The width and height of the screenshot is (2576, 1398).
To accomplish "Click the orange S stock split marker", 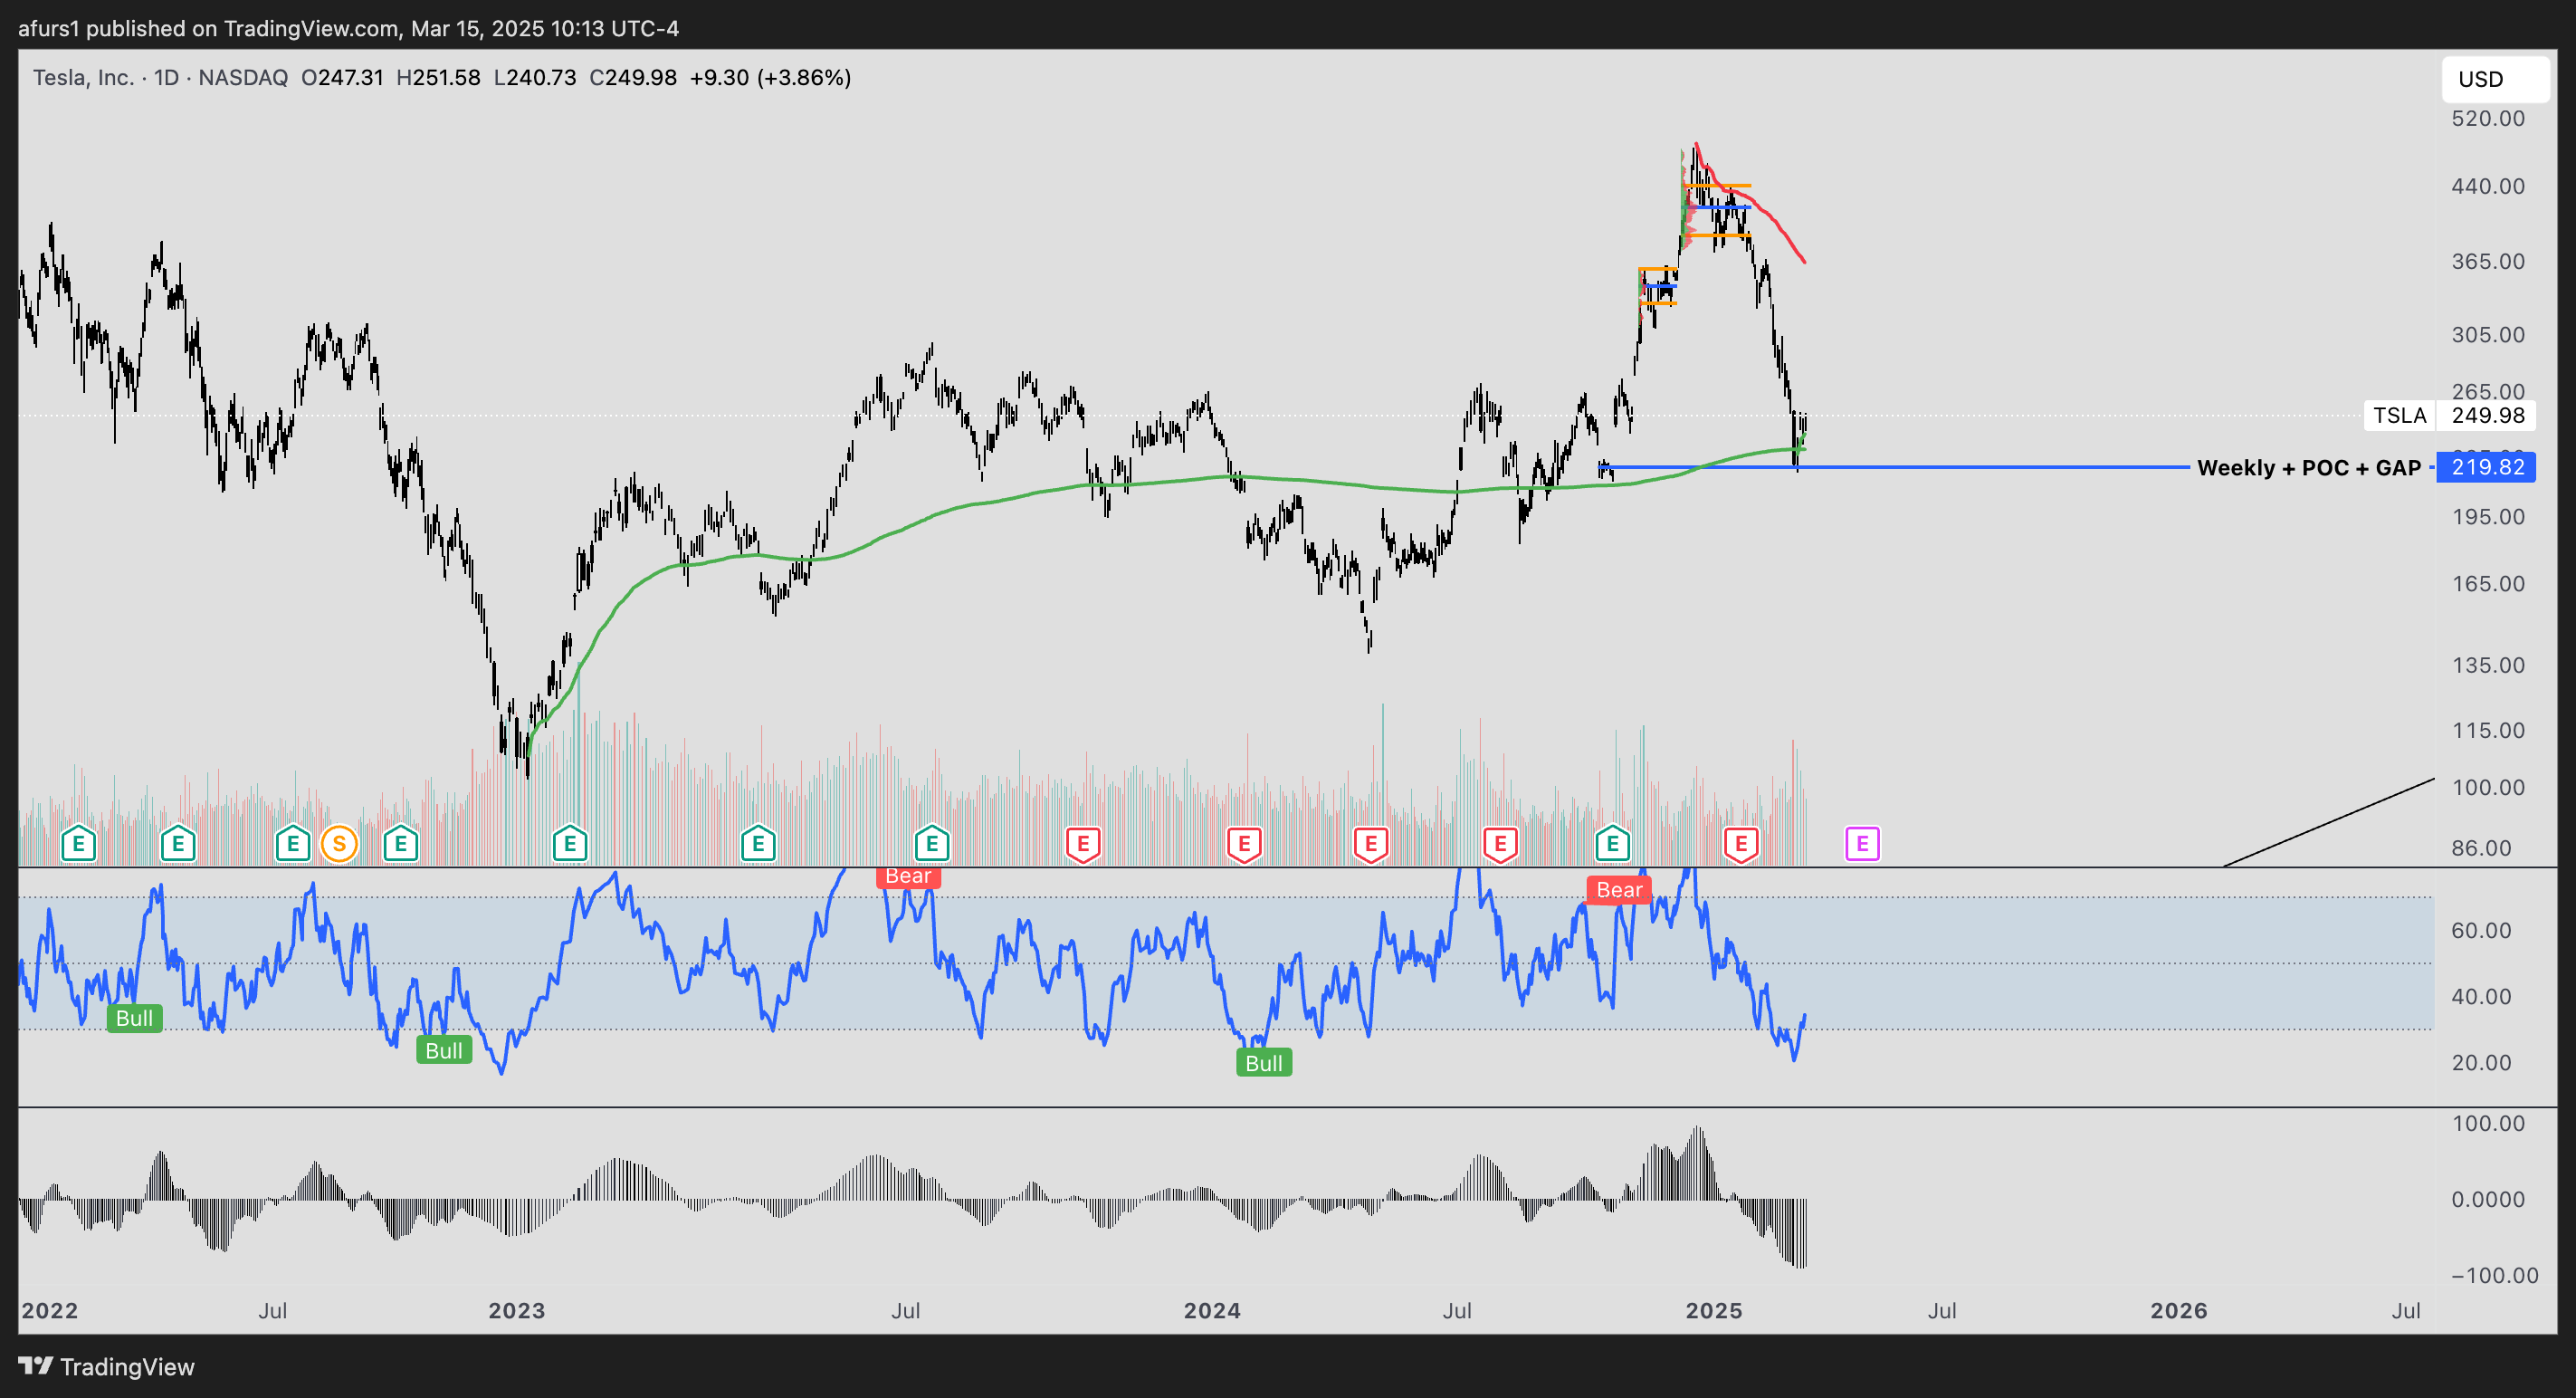I will [x=339, y=844].
